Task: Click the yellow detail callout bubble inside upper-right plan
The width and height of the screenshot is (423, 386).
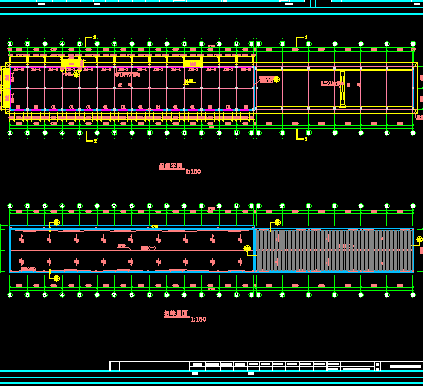Action: point(276,79)
